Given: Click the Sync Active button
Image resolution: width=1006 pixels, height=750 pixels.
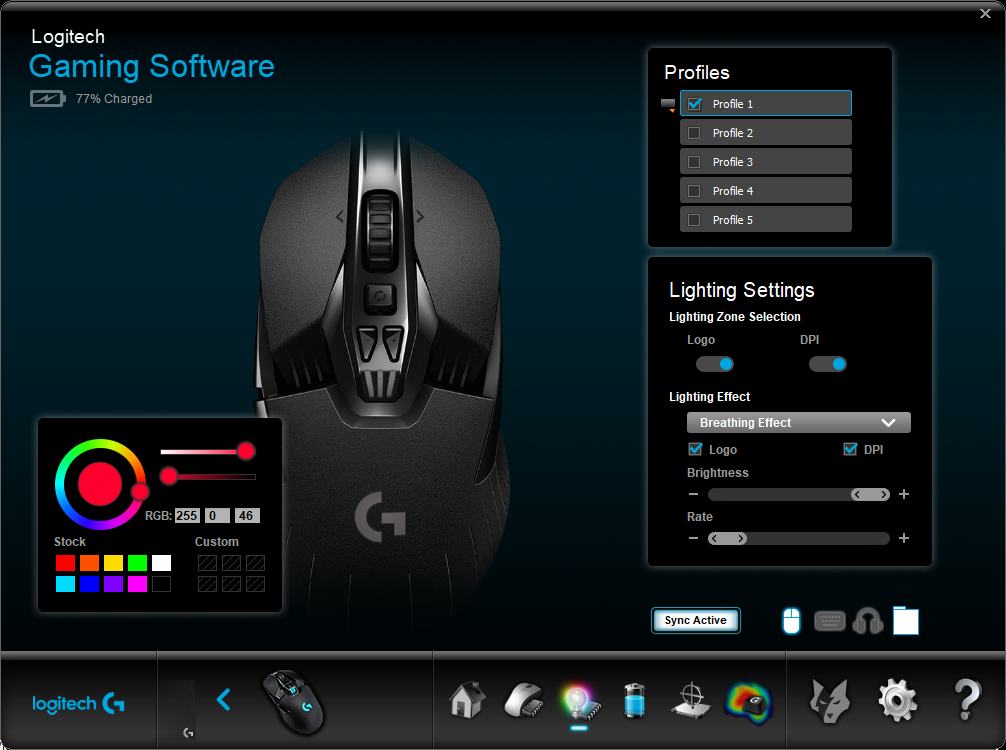Looking at the screenshot, I should (695, 620).
